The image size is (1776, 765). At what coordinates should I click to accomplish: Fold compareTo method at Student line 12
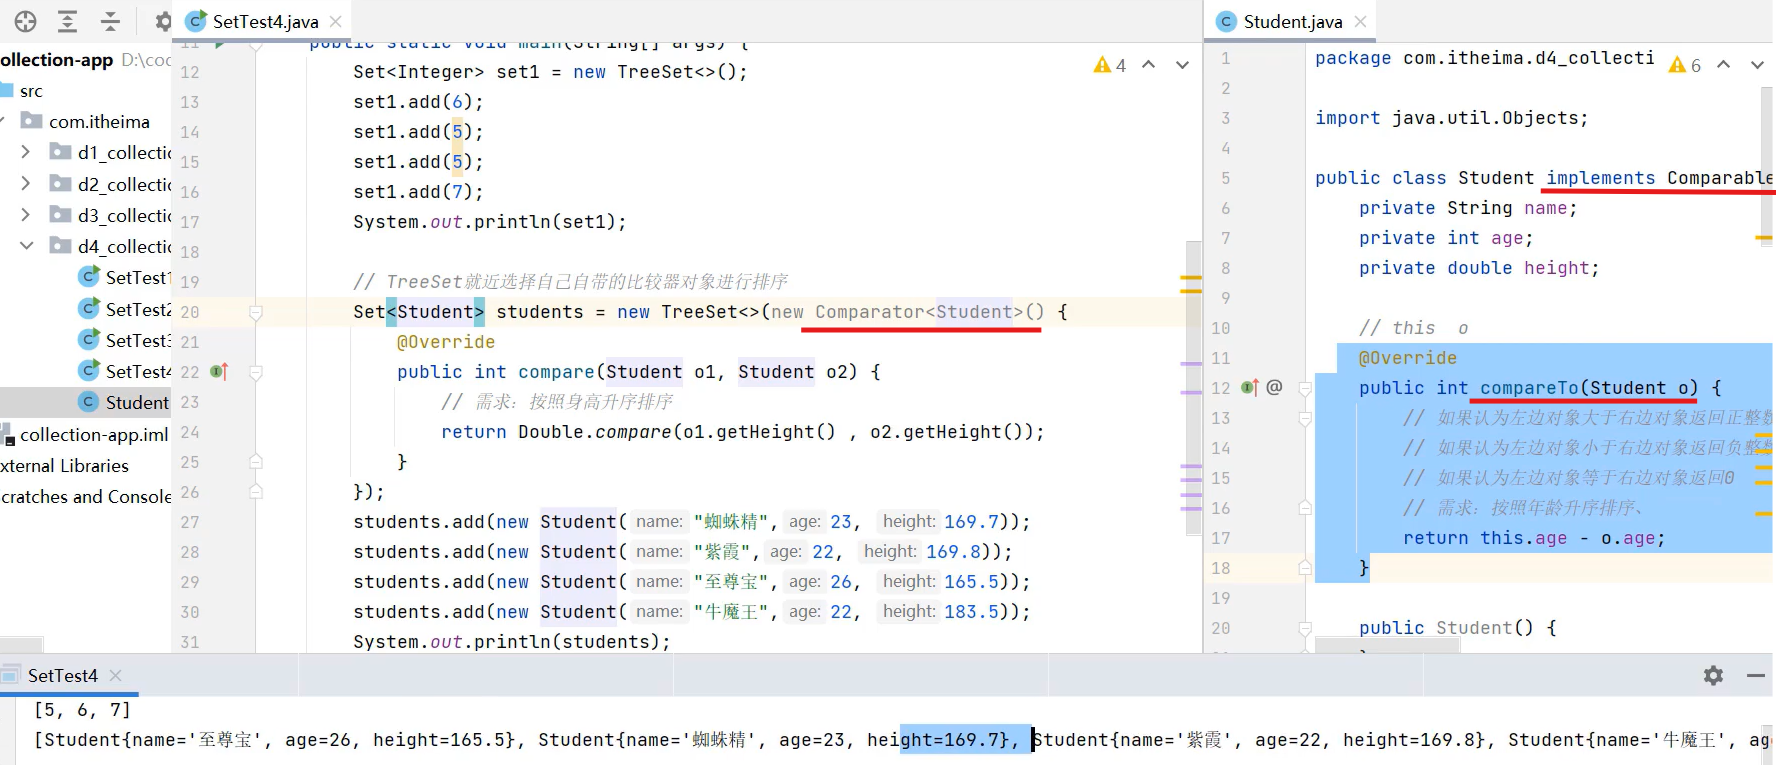coord(1305,388)
